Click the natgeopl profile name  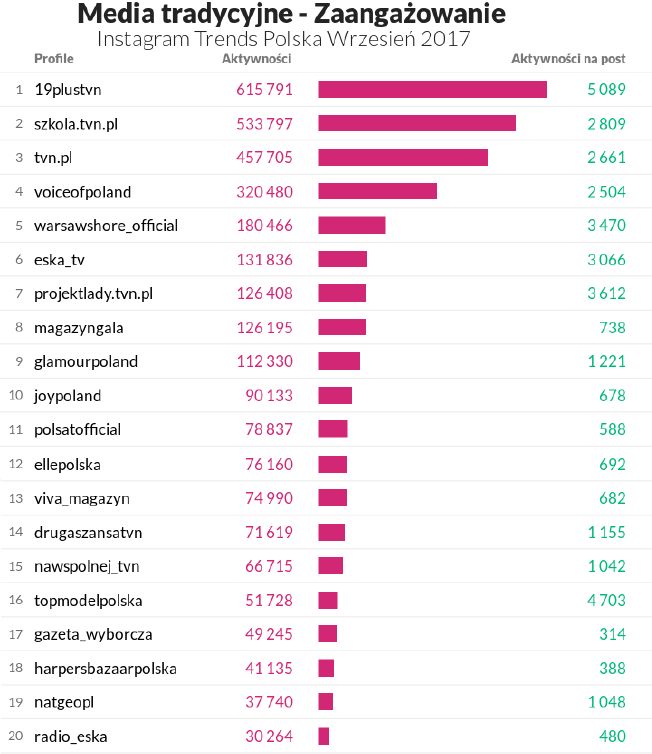[x=63, y=703]
